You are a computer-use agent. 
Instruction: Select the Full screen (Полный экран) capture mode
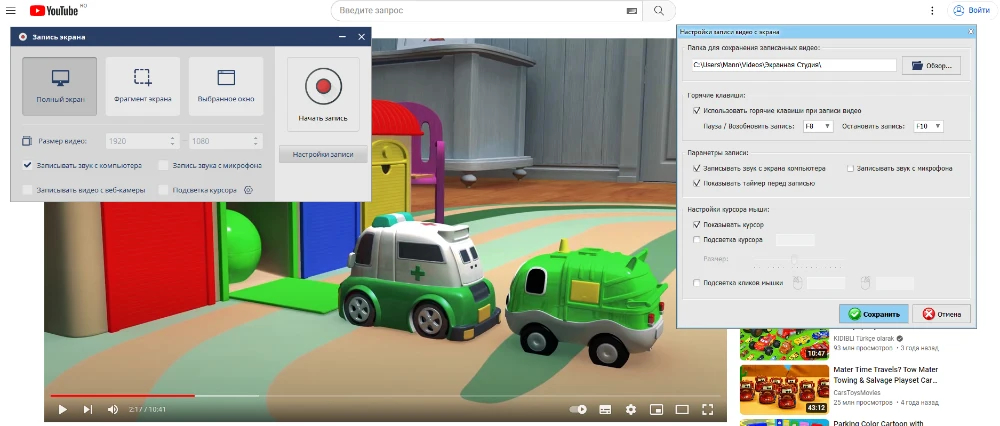[x=60, y=86]
